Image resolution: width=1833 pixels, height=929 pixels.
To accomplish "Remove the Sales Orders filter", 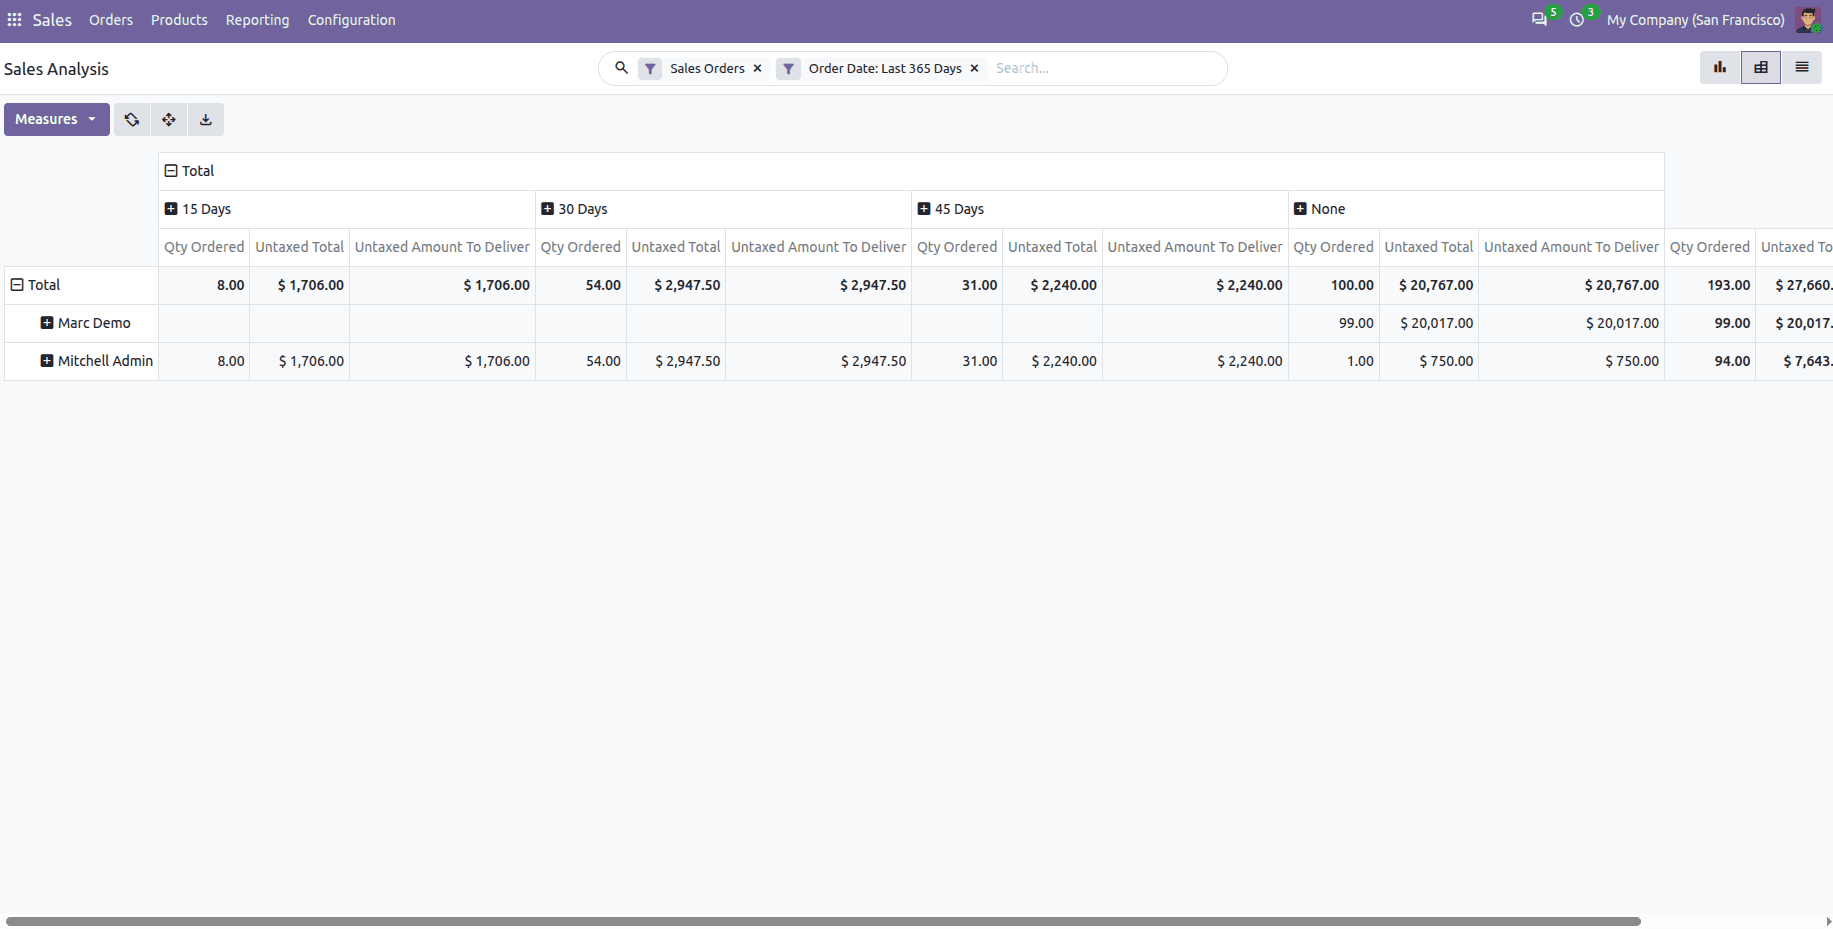I will [757, 68].
